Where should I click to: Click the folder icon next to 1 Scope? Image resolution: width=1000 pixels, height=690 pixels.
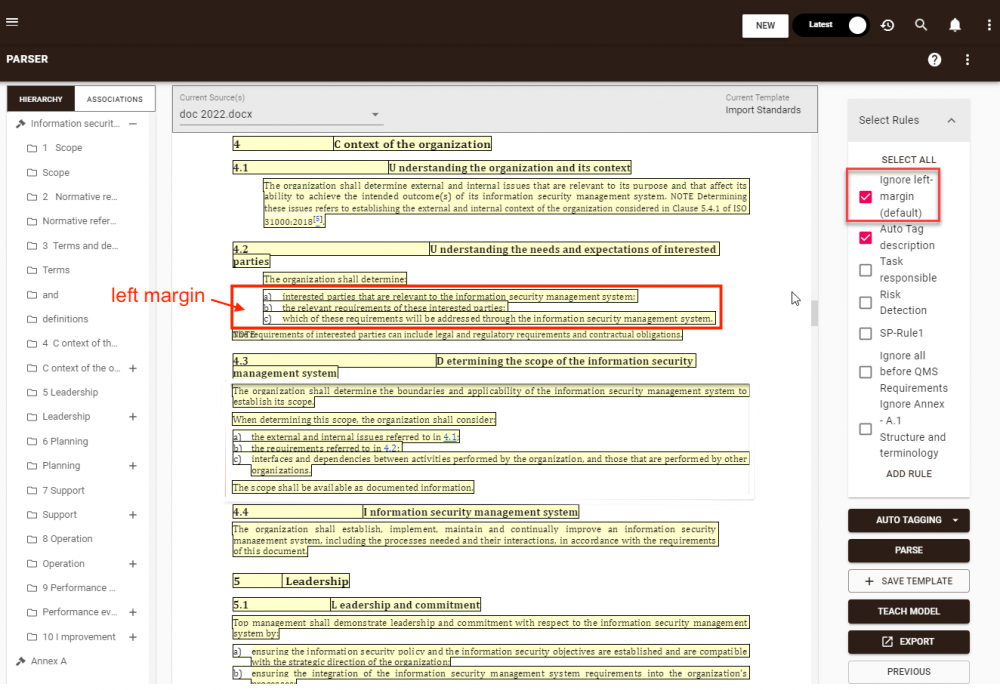[31, 147]
